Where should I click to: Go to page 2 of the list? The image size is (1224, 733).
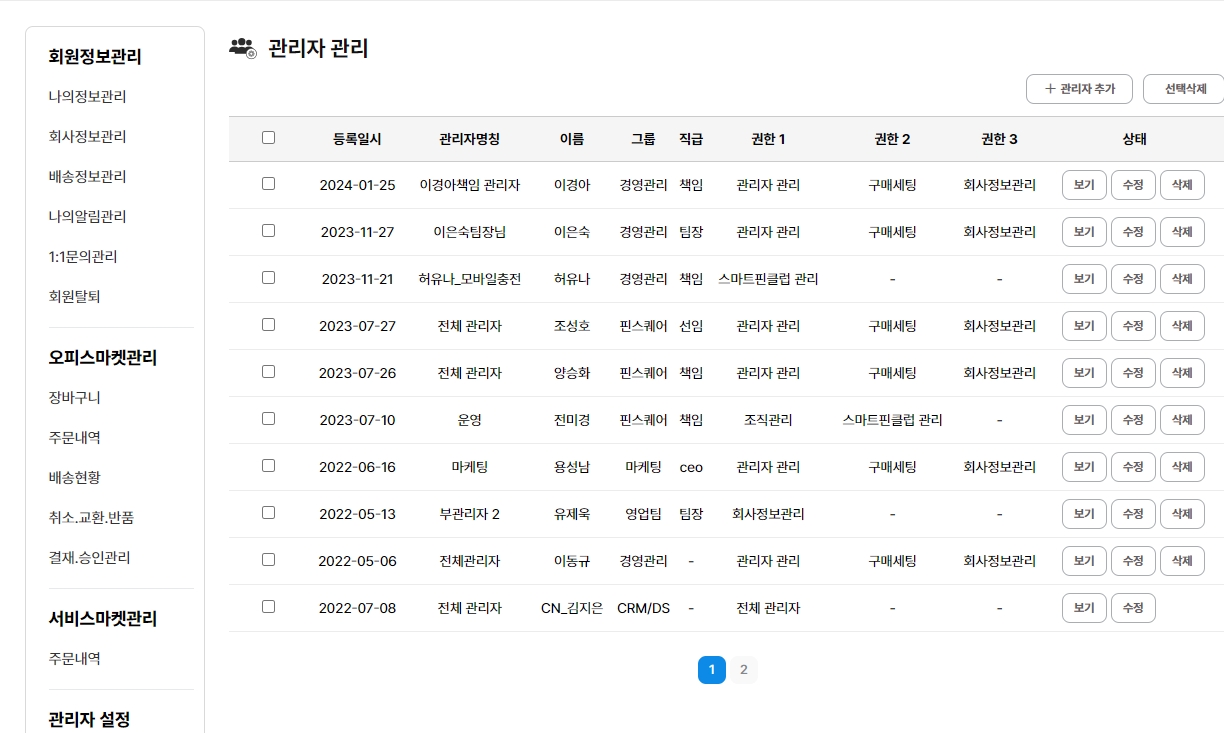[x=743, y=670]
